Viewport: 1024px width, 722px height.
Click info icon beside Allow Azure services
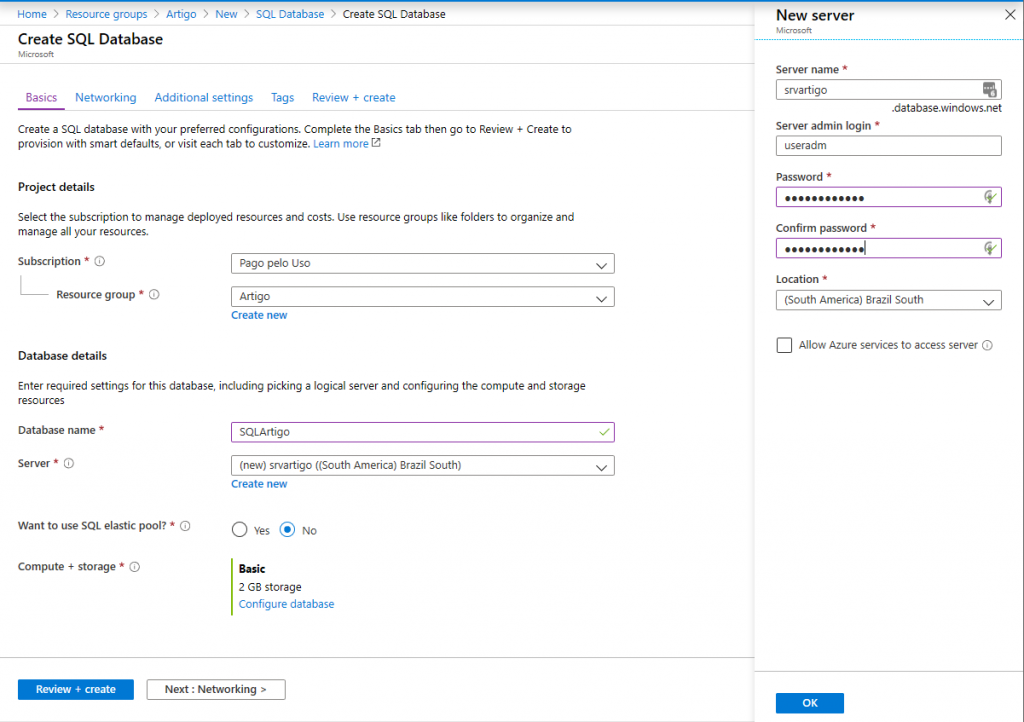point(987,346)
